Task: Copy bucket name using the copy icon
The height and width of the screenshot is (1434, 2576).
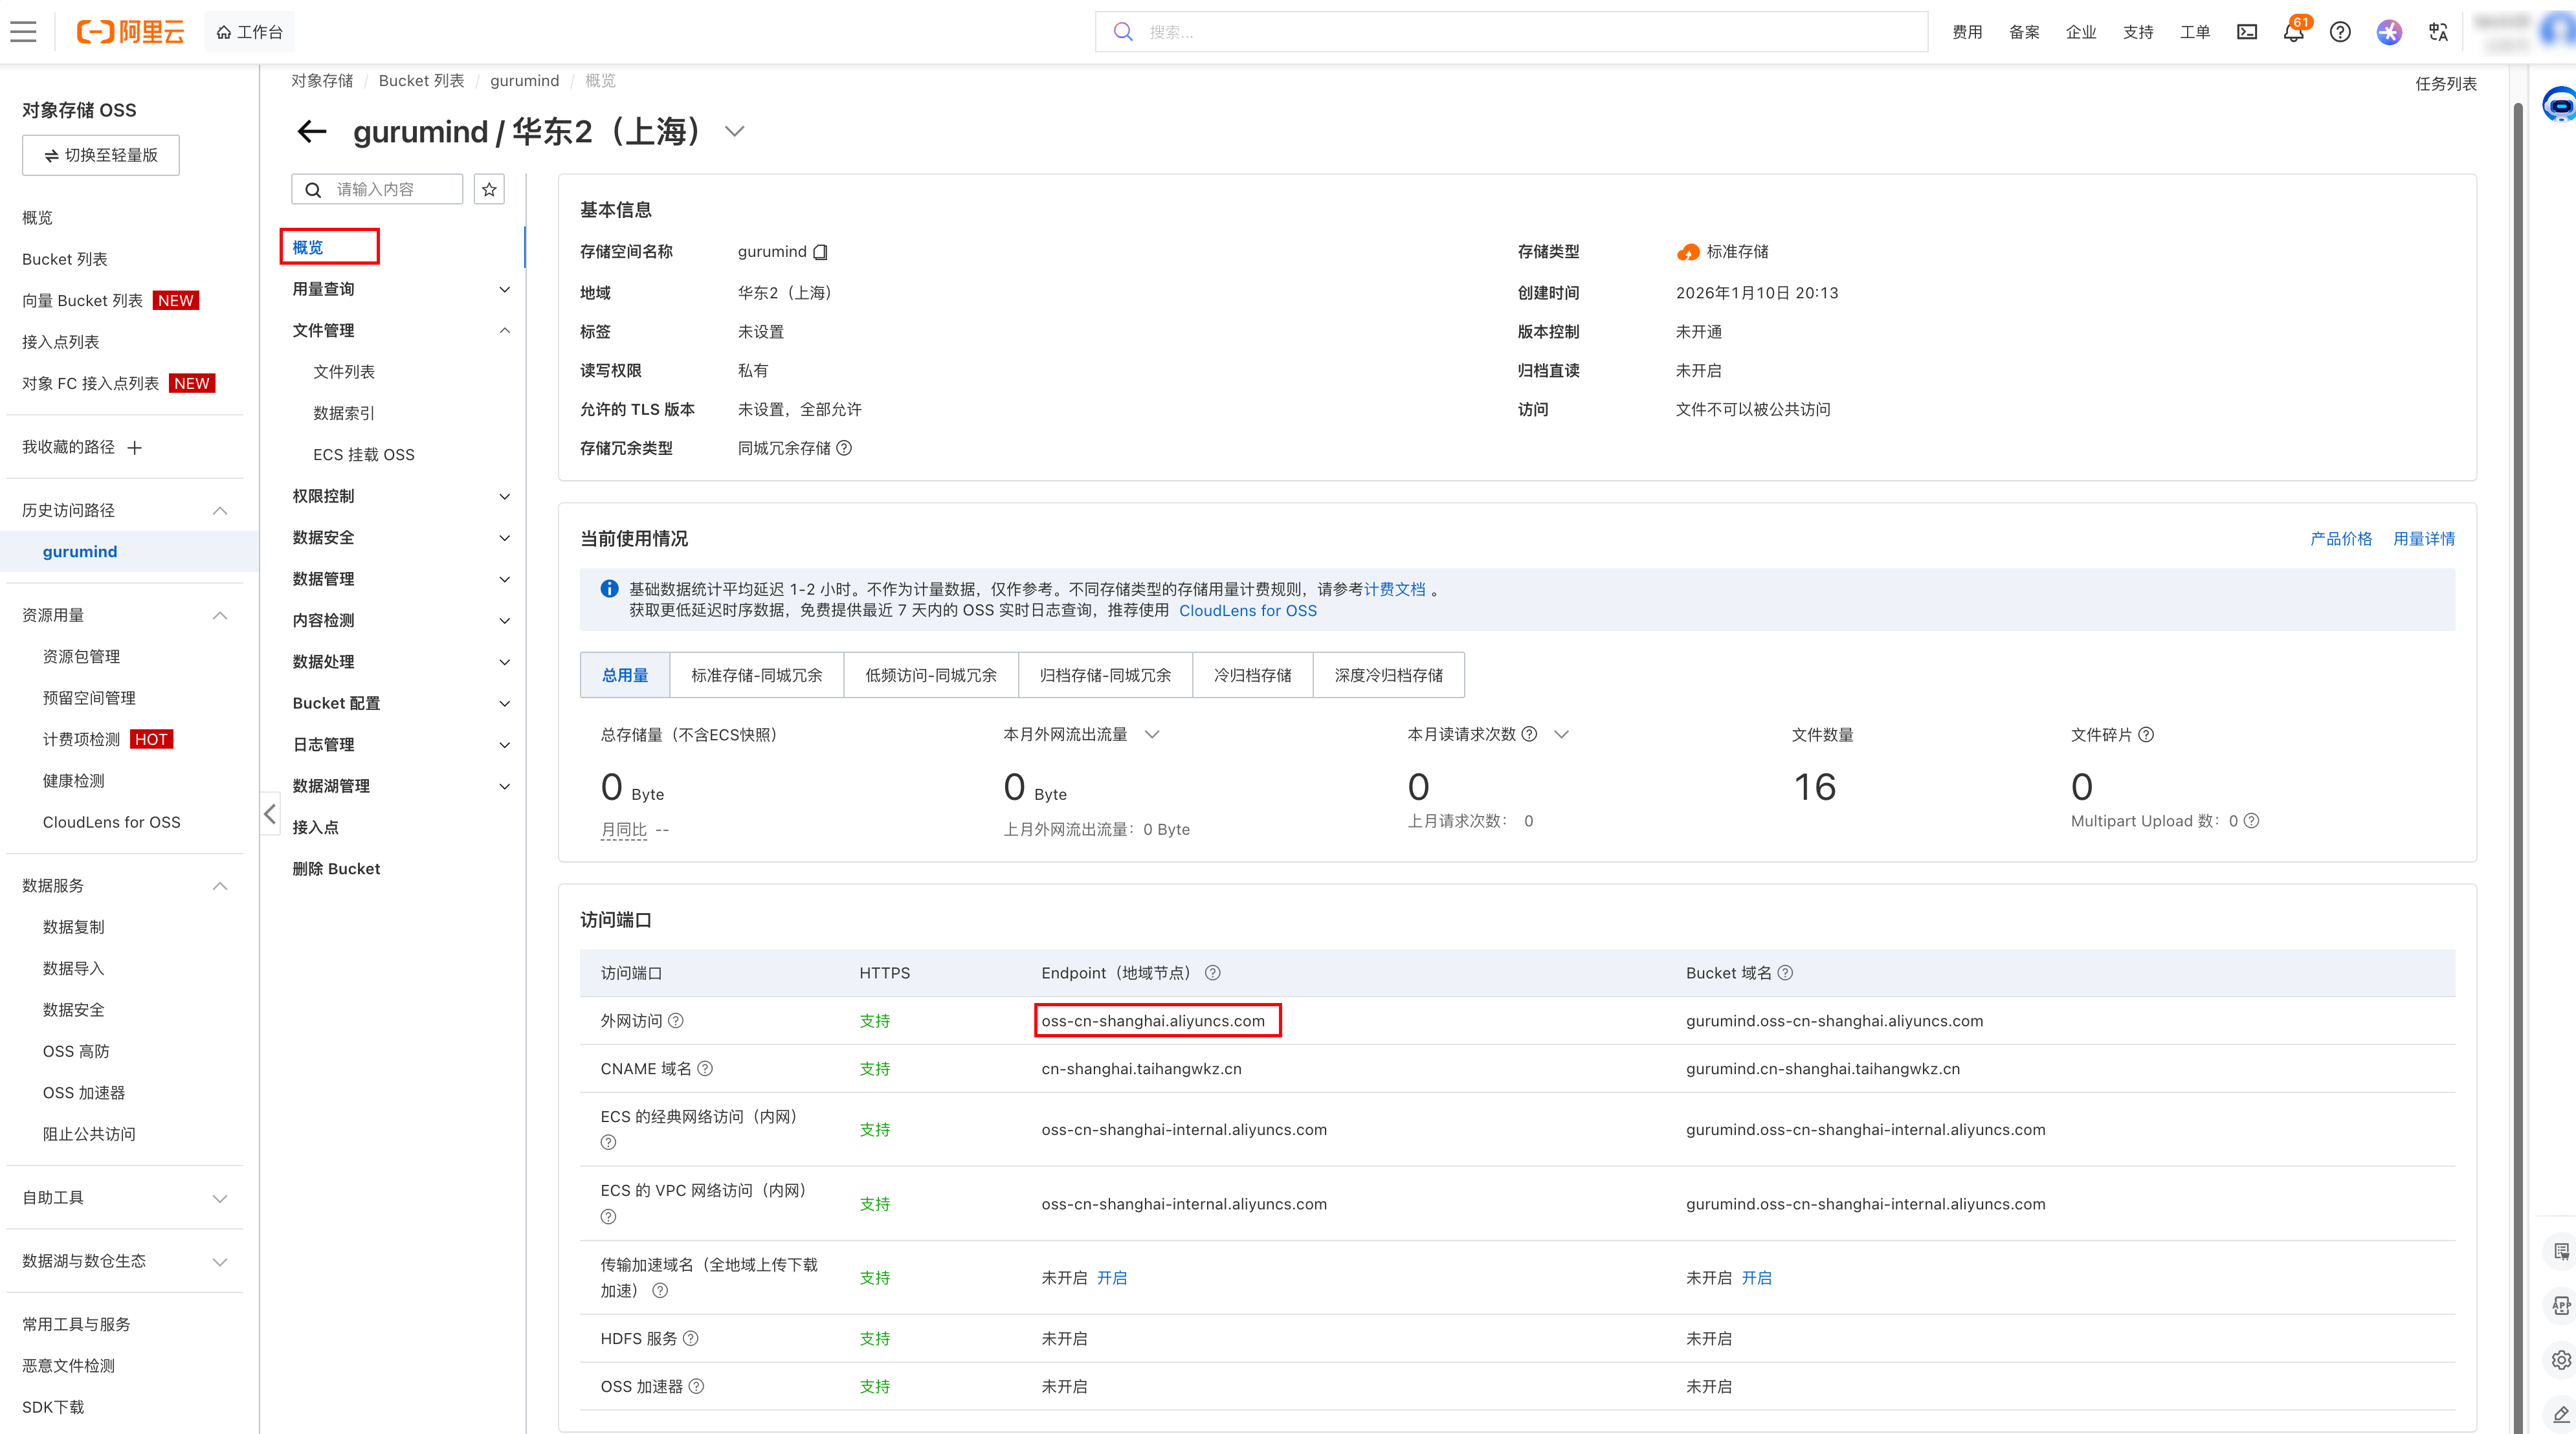Action: [x=820, y=252]
